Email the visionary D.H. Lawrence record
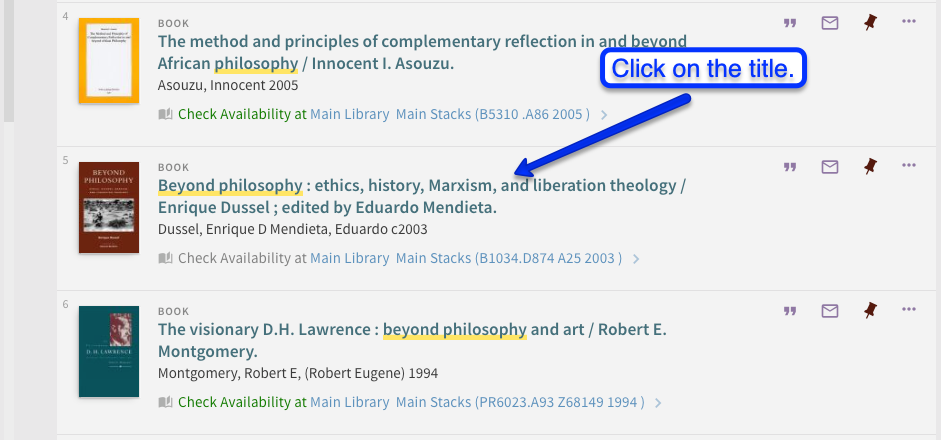 point(829,311)
